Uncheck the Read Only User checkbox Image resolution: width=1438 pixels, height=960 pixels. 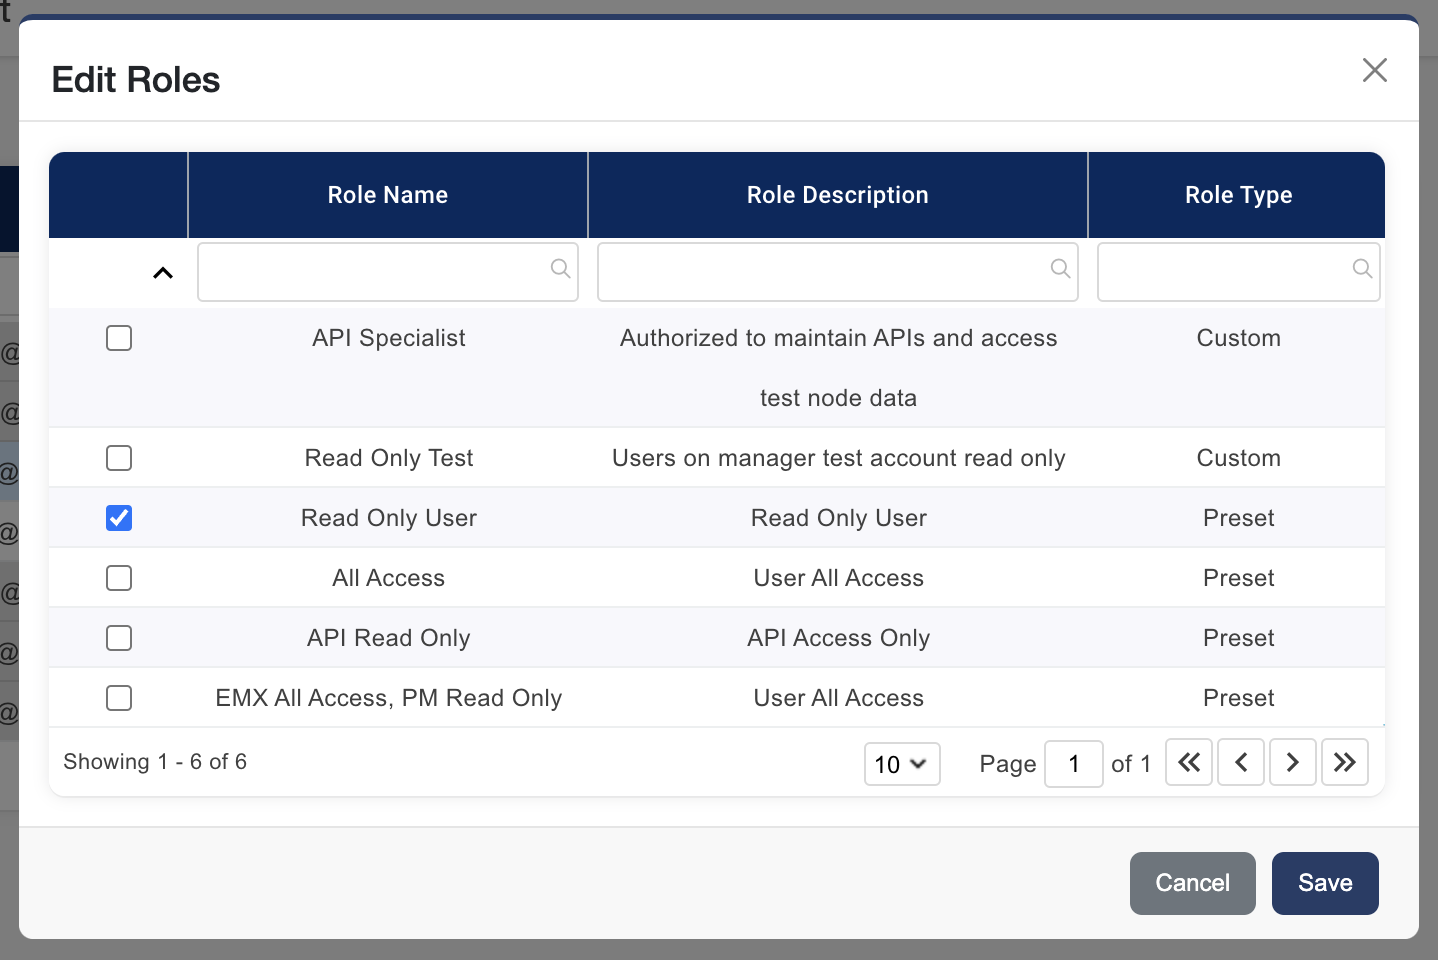(x=119, y=518)
